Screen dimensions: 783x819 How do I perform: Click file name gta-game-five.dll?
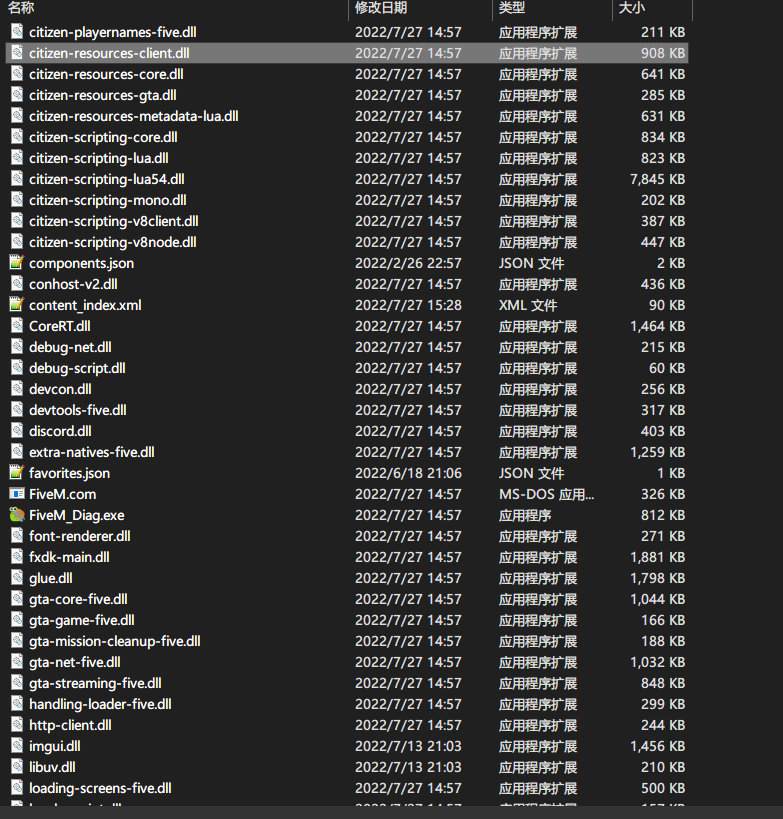(x=82, y=620)
